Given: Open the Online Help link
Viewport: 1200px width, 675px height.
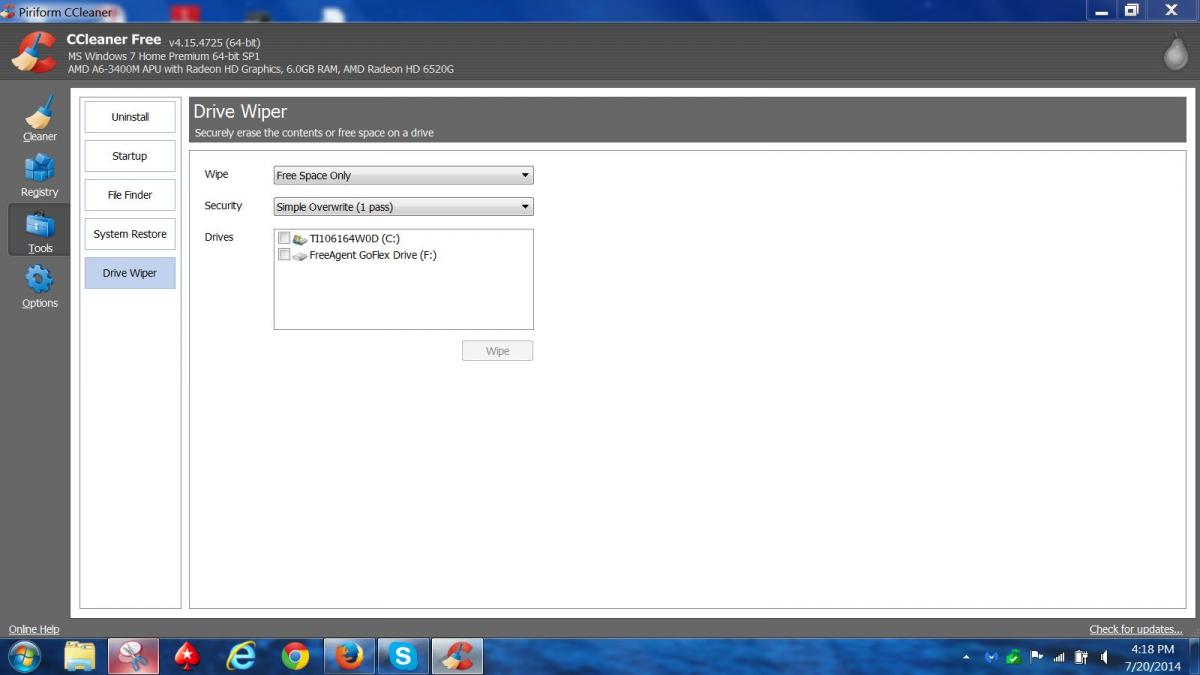Looking at the screenshot, I should pos(34,629).
